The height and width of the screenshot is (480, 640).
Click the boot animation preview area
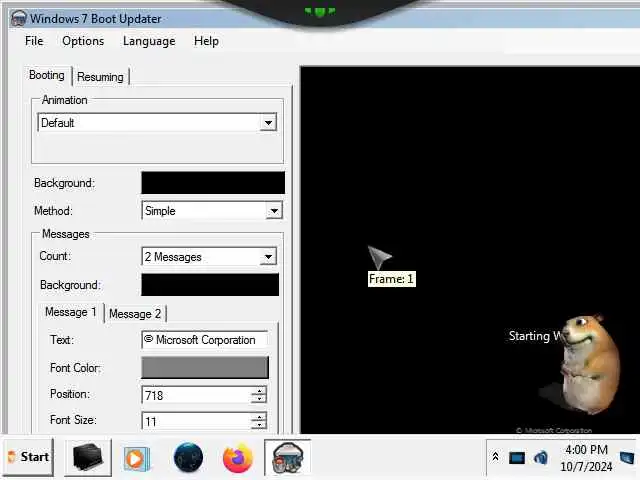pyautogui.click(x=470, y=250)
